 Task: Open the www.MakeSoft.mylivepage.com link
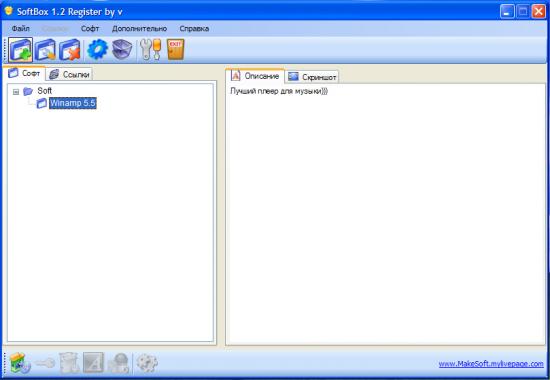point(491,364)
